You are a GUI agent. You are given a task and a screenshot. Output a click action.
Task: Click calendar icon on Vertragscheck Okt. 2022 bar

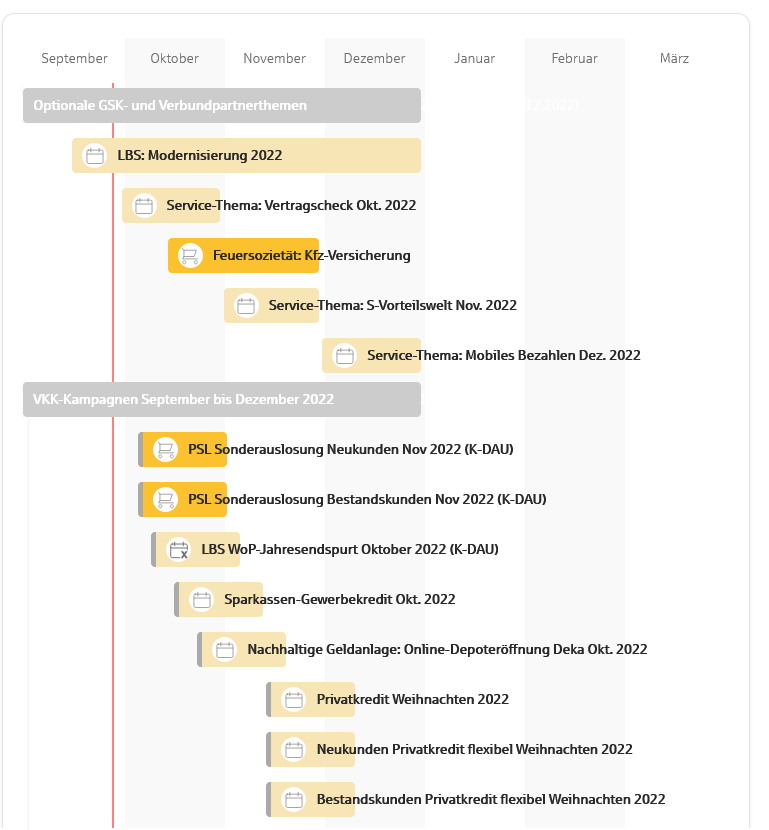[x=145, y=206]
